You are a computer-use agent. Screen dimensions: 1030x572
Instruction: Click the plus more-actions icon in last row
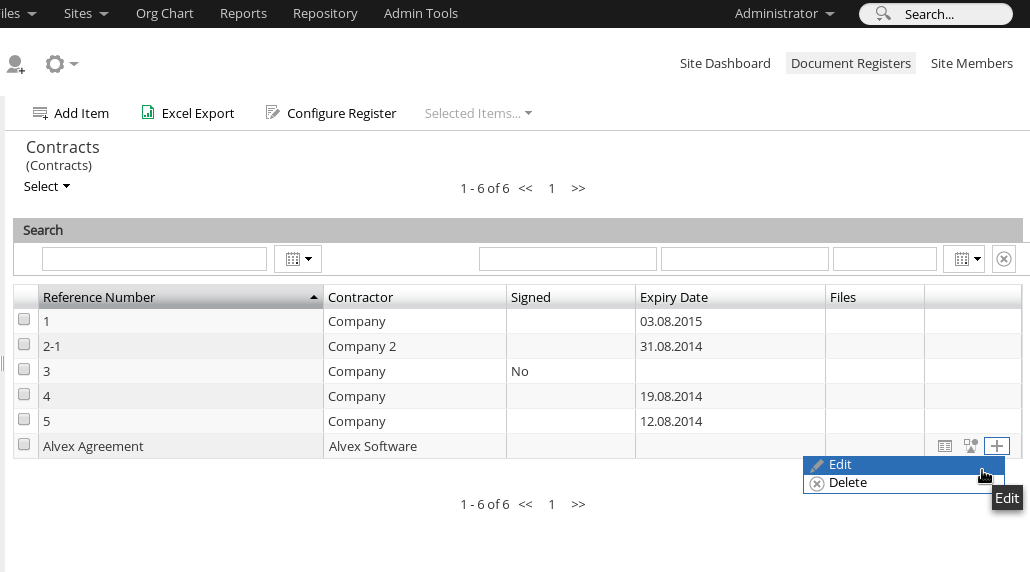pos(997,446)
